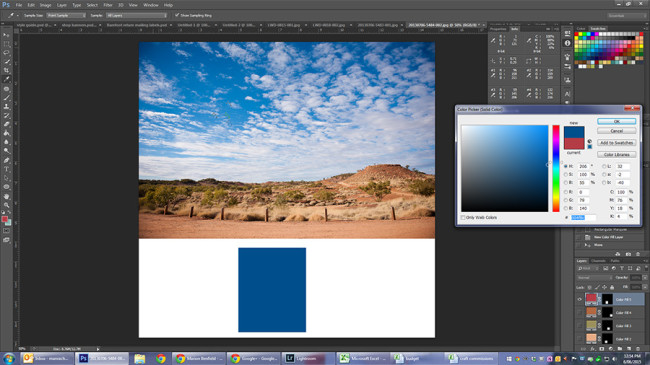Click the H hue value input field
The width and height of the screenshot is (650, 365).
click(583, 166)
